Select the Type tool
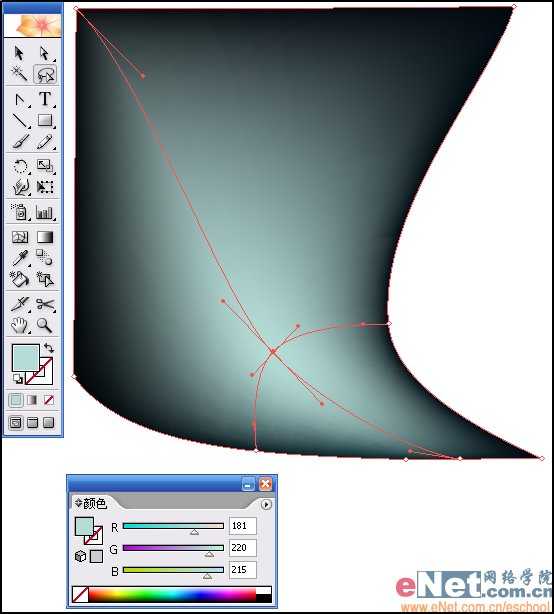Screen dimensions: 554x614 [45, 99]
